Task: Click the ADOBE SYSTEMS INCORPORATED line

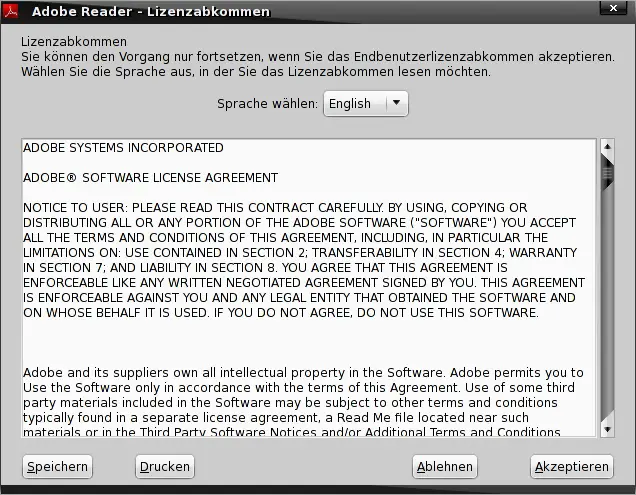Action: coord(123,148)
